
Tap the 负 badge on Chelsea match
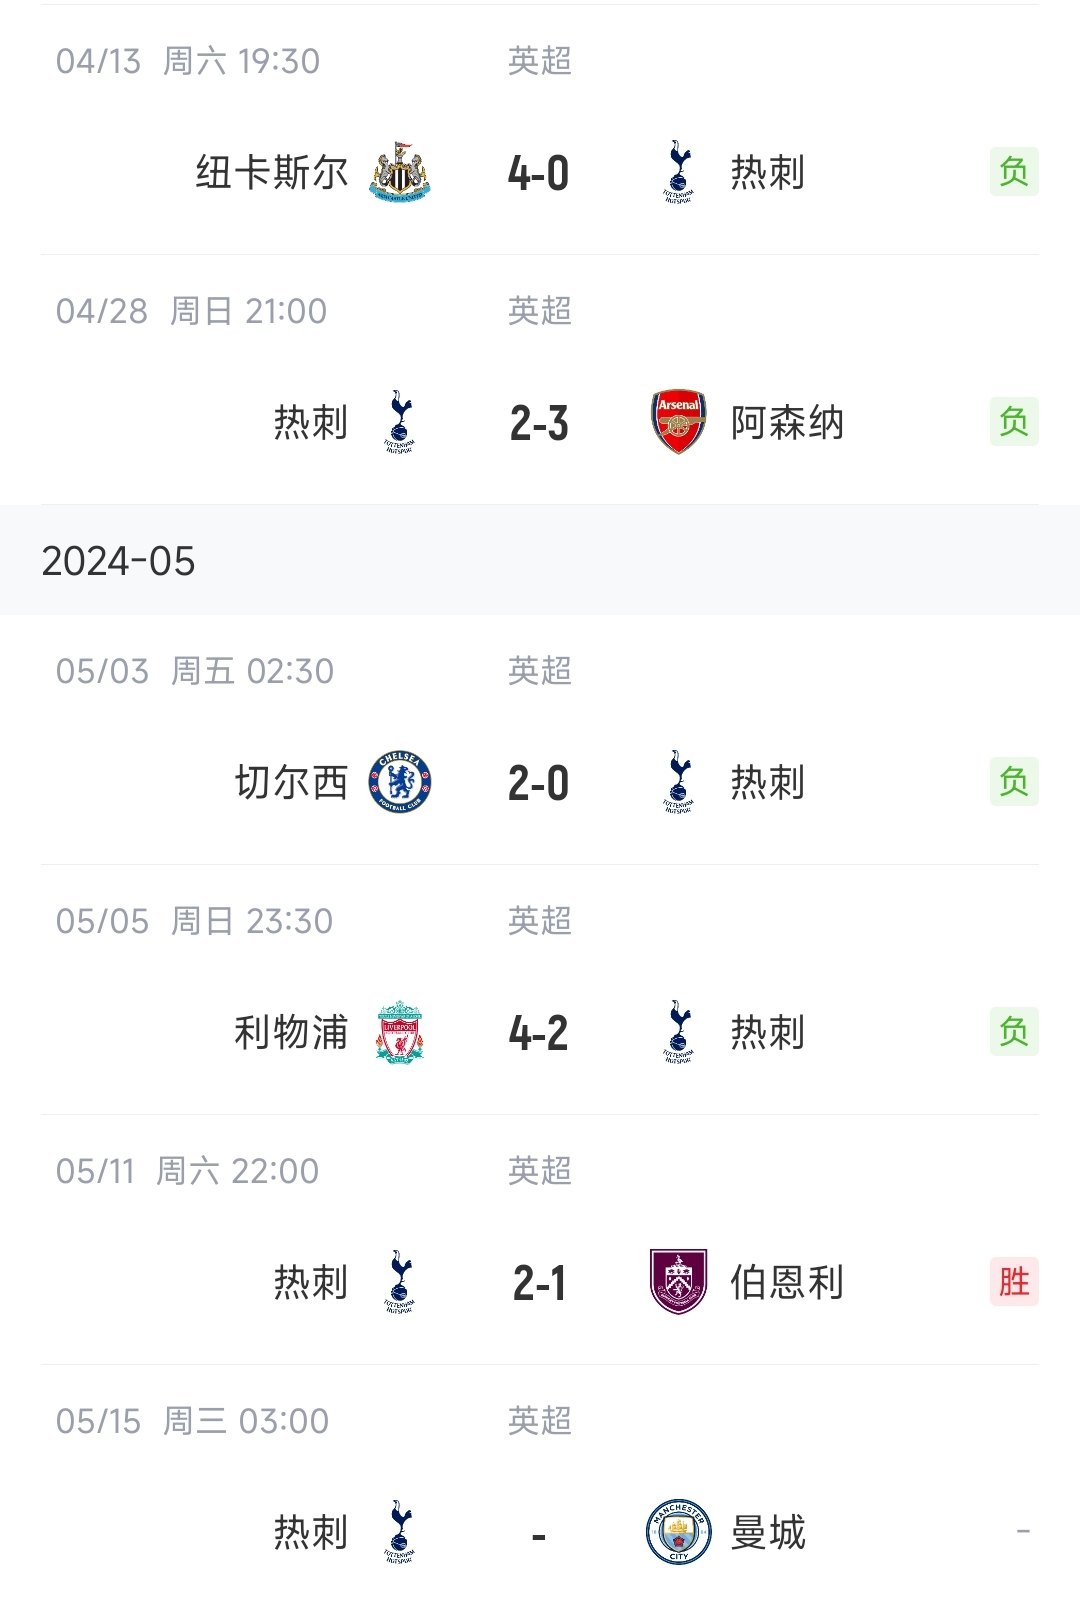click(x=1014, y=782)
